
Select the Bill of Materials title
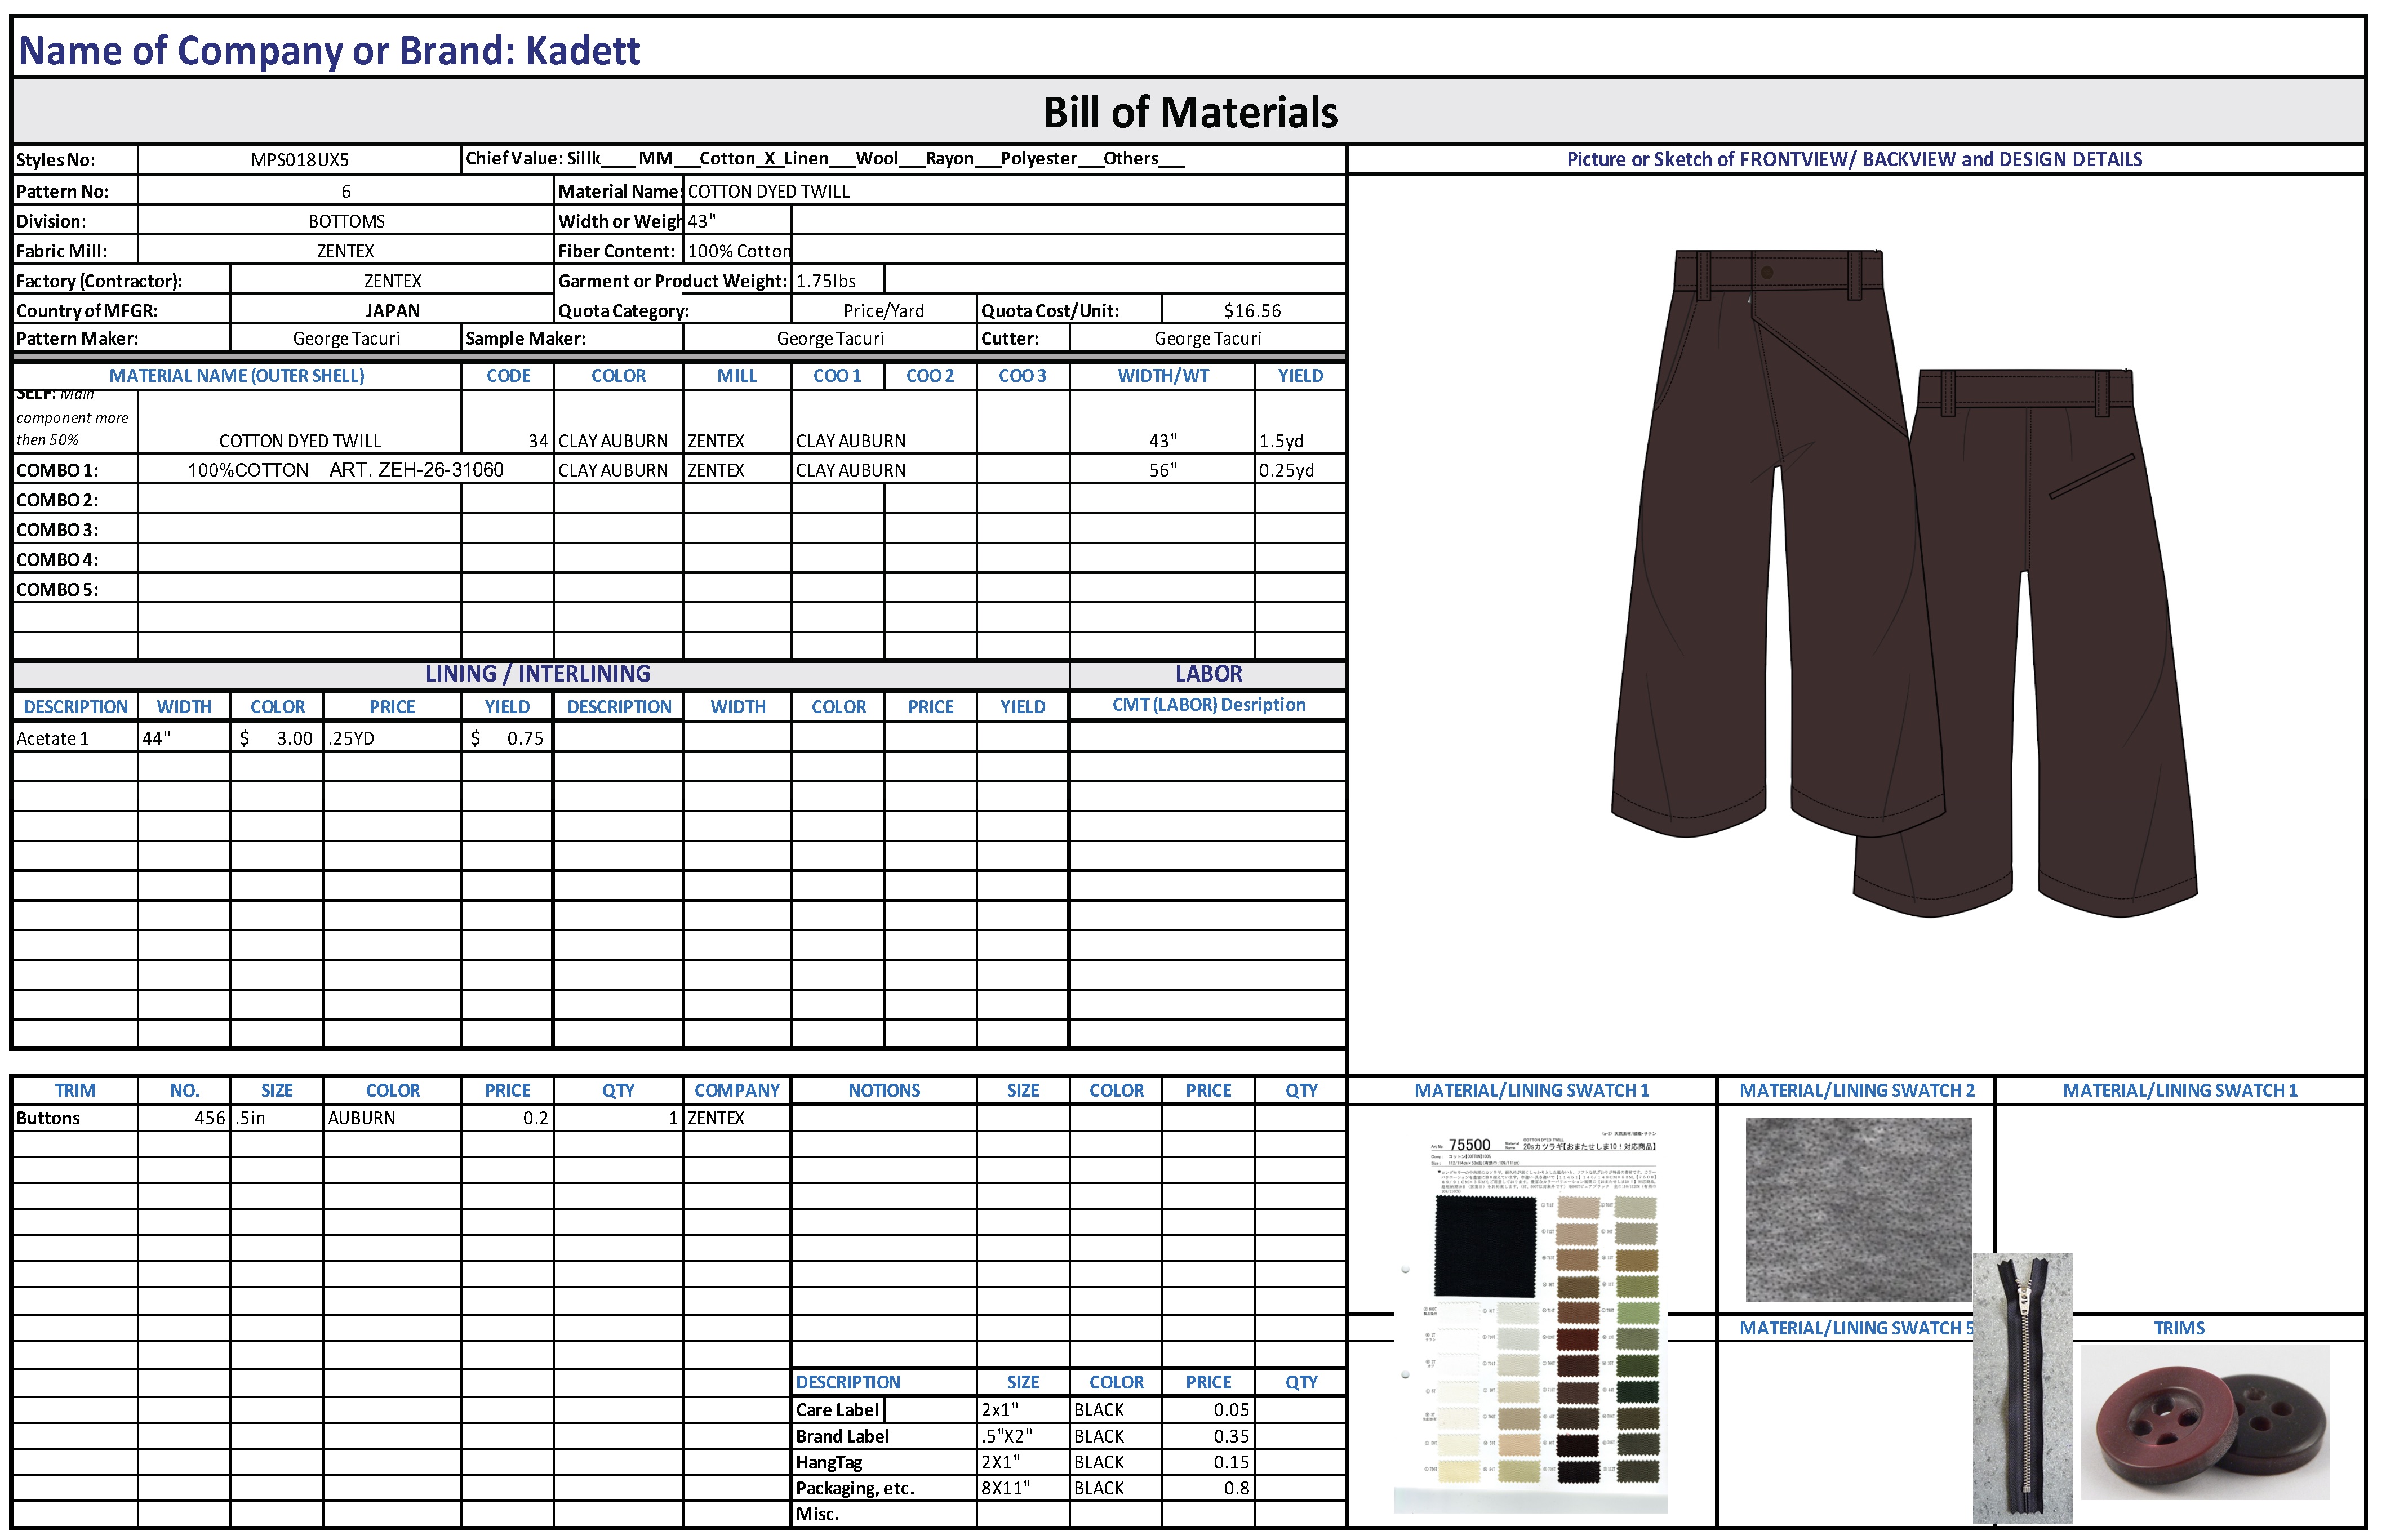pos(1190,112)
